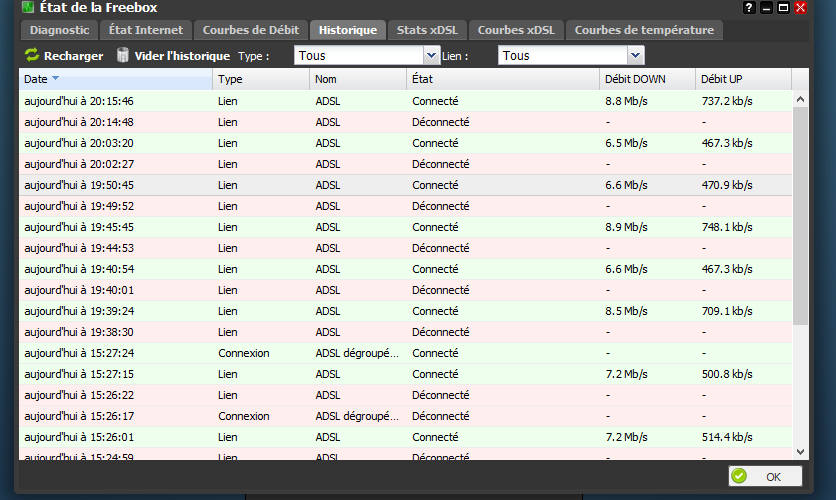Image resolution: width=836 pixels, height=500 pixels.
Task: Select the row dated 19:50:45
Action: coord(405,185)
